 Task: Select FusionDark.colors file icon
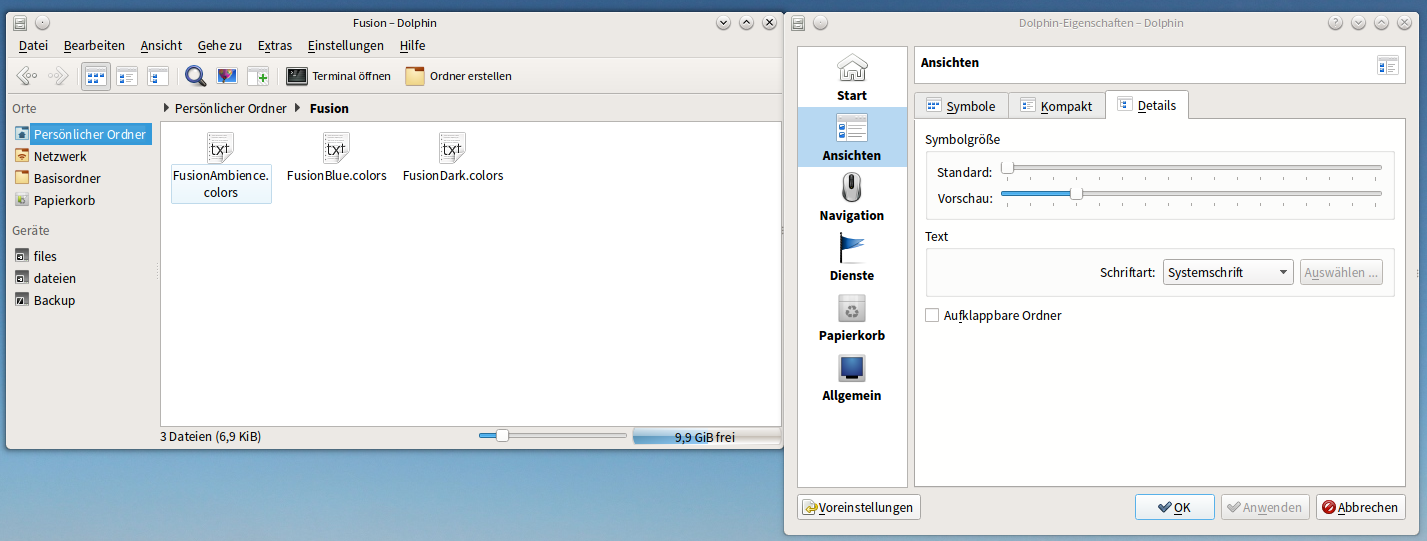(452, 149)
